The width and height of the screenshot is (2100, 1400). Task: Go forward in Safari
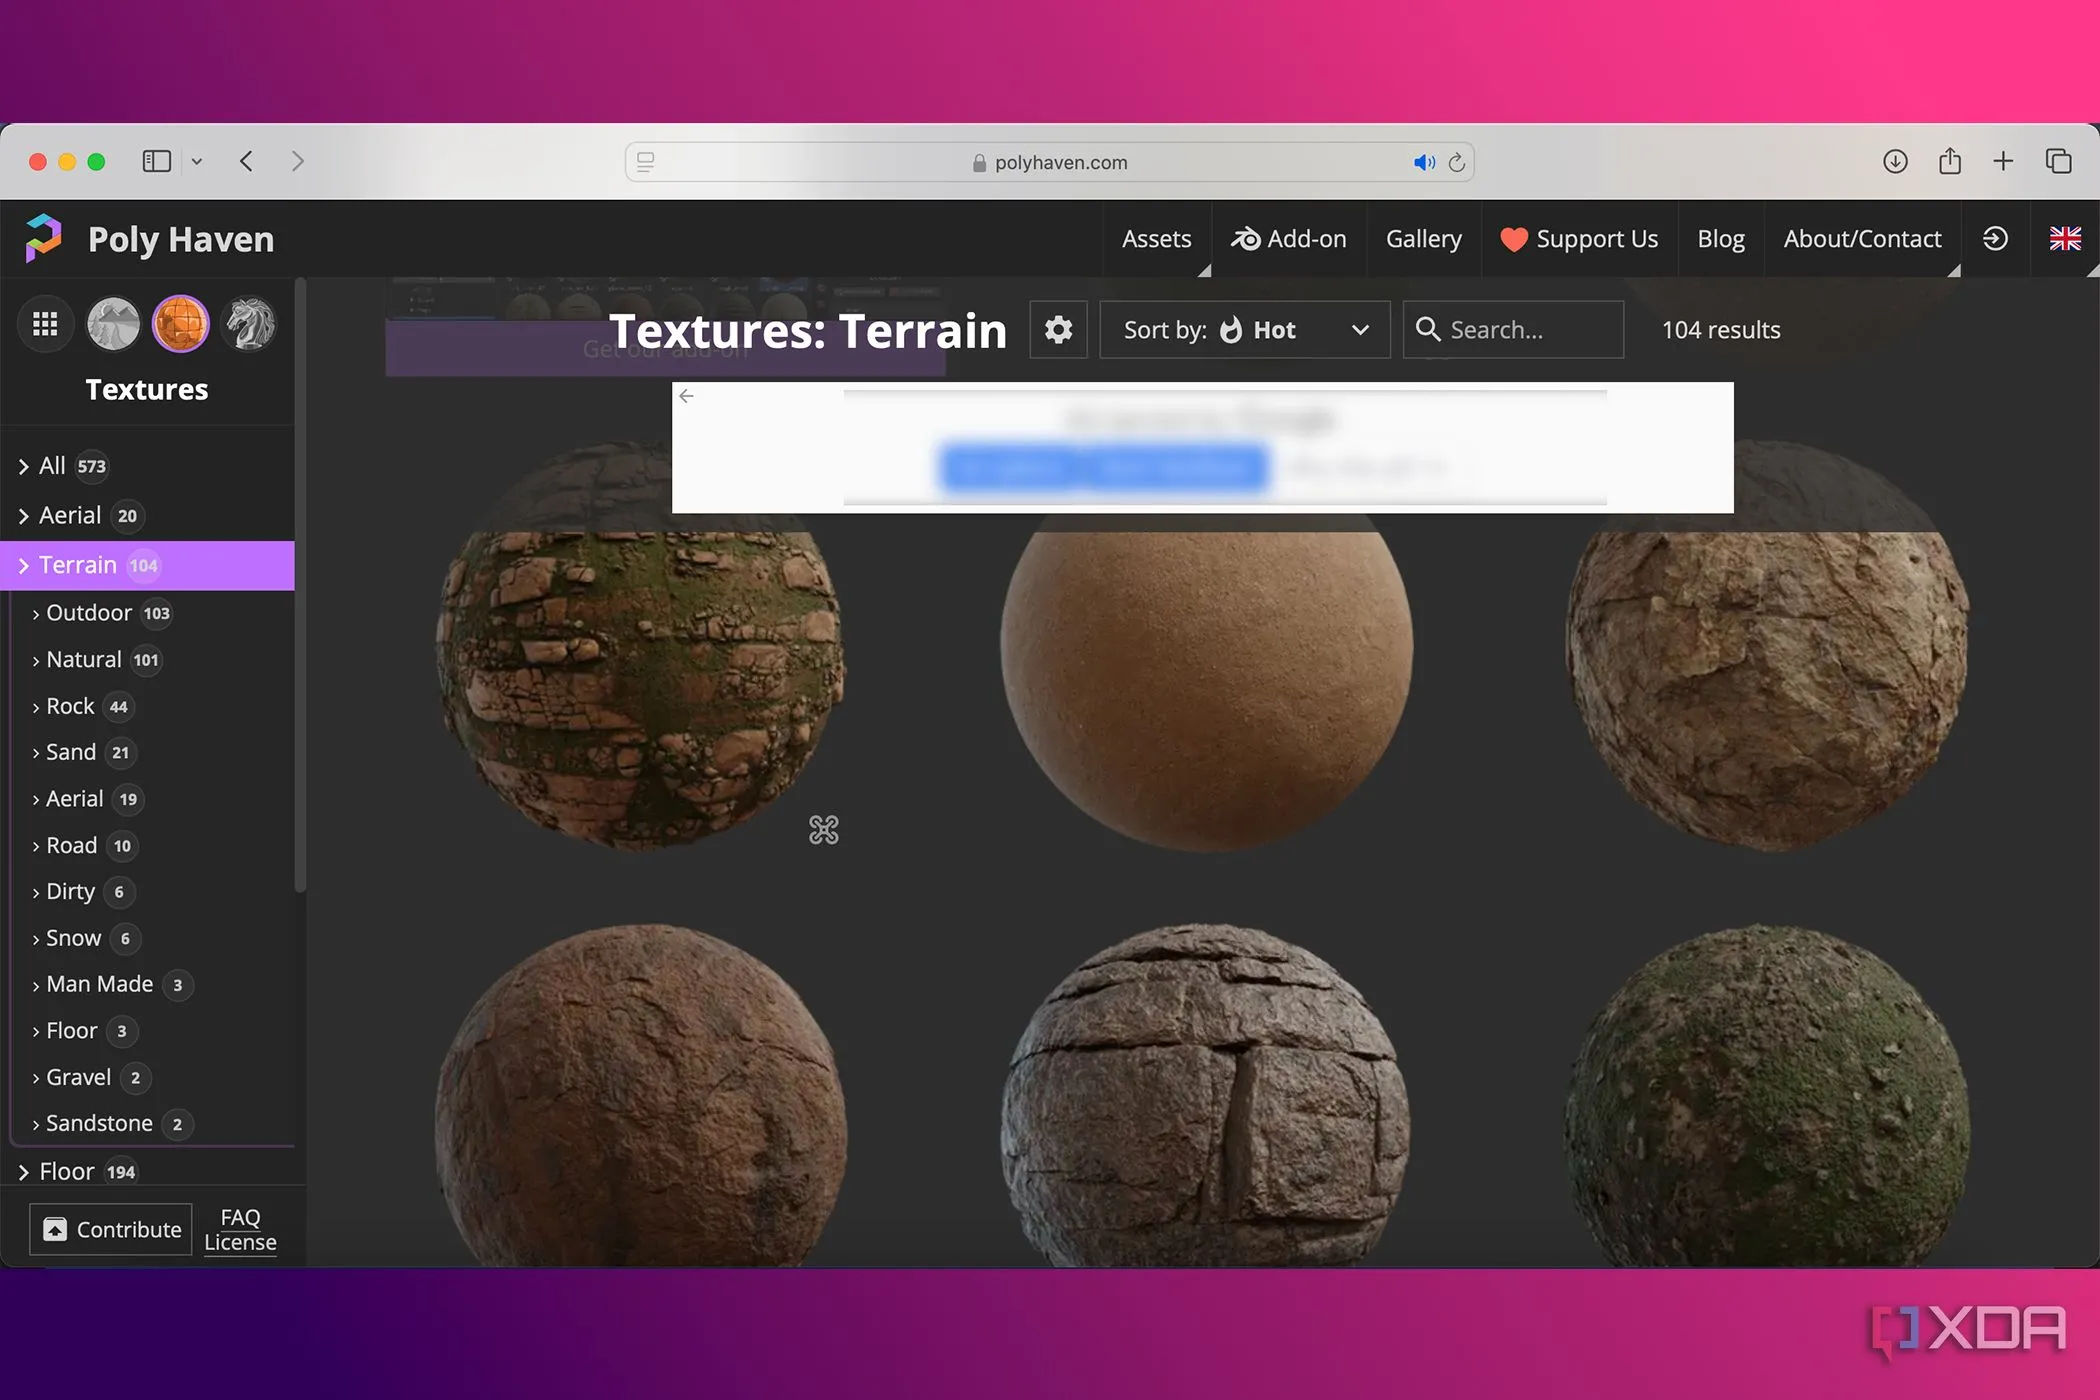[x=297, y=161]
